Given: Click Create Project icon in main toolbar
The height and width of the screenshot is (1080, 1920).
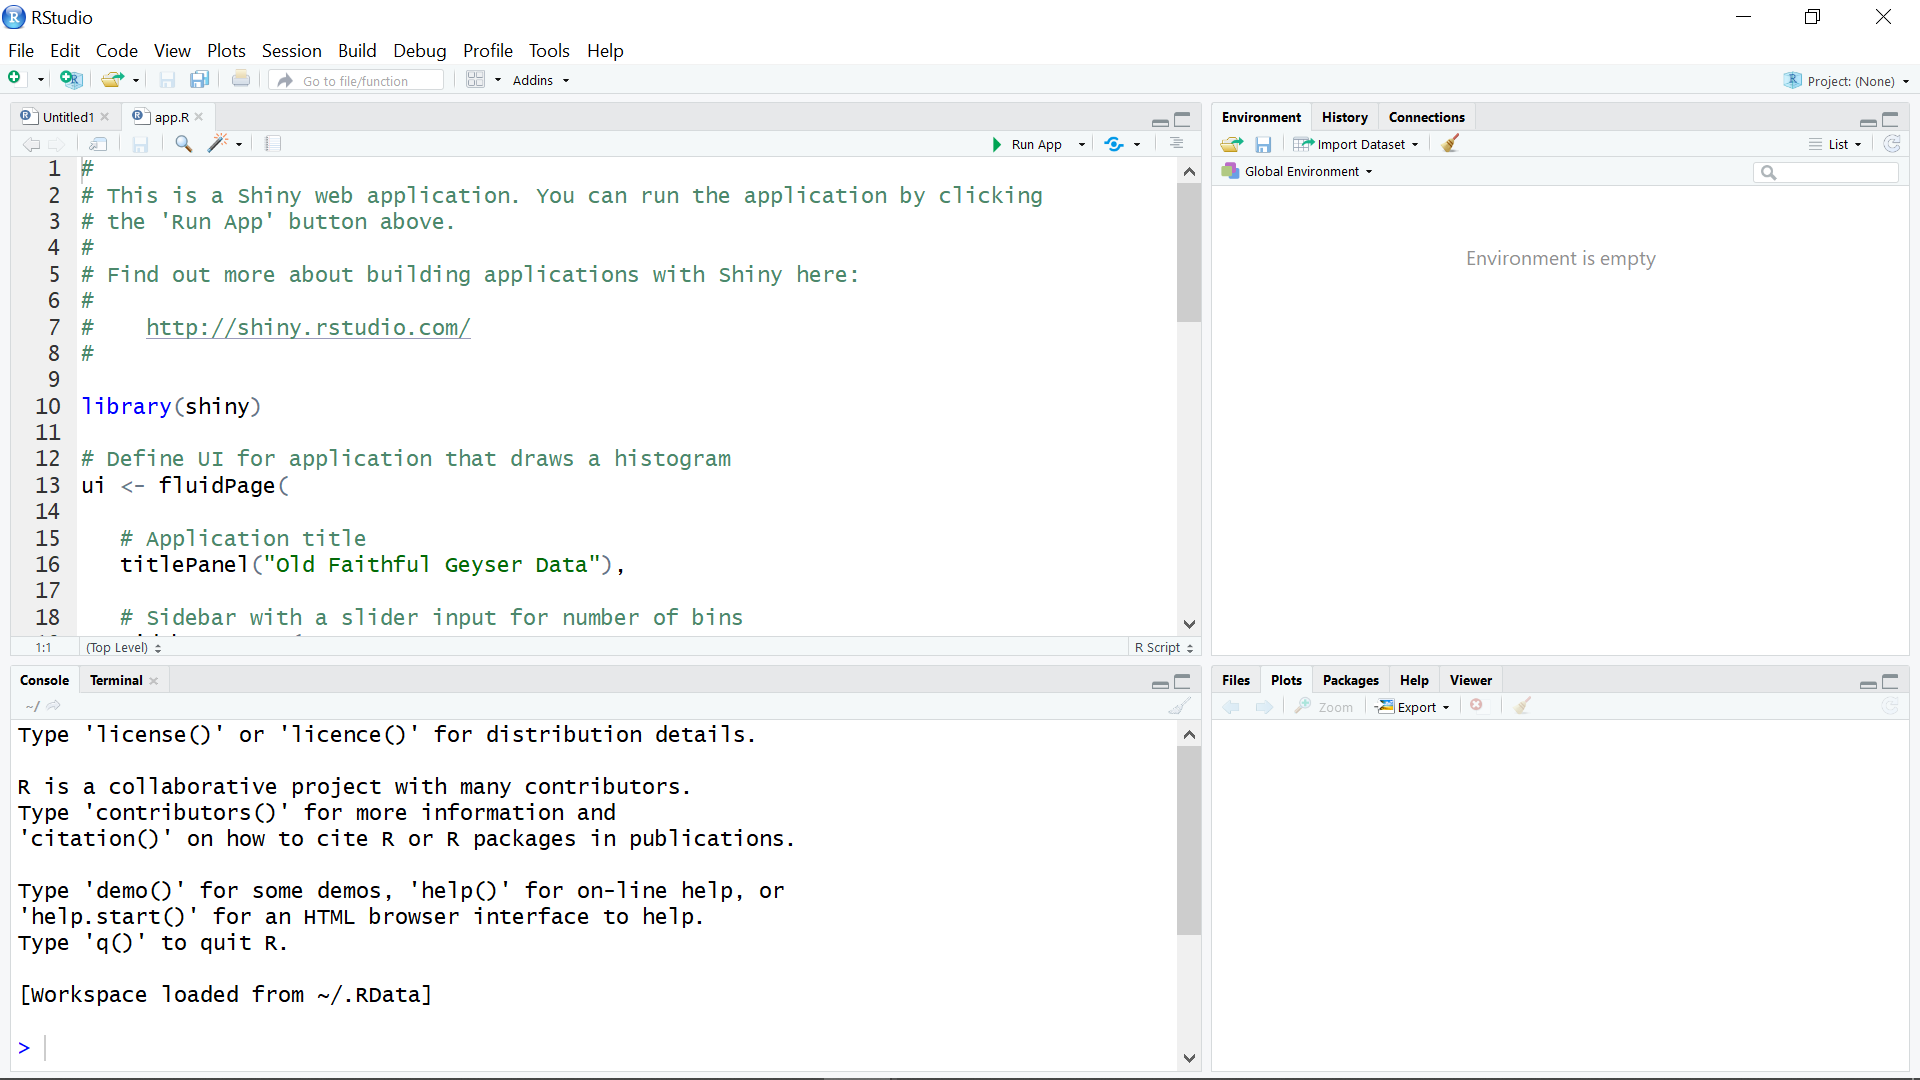Looking at the screenshot, I should pos(71,80).
